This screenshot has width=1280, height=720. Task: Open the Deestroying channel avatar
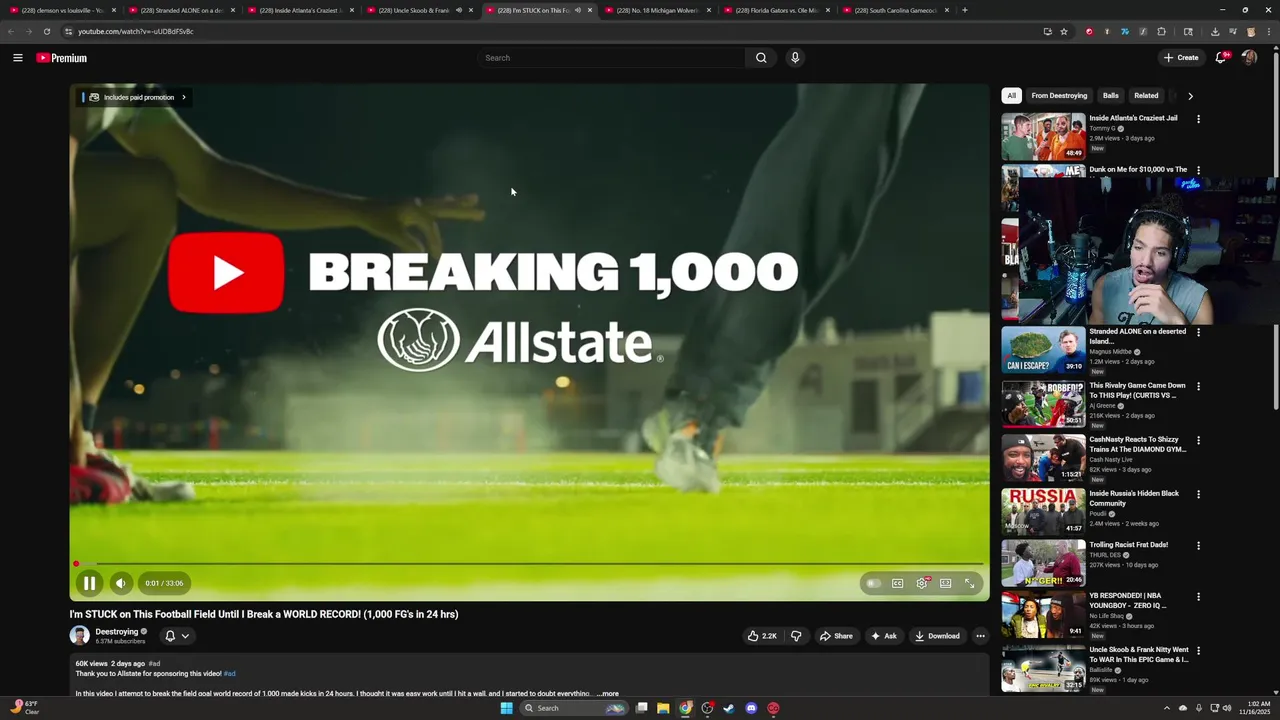point(79,636)
